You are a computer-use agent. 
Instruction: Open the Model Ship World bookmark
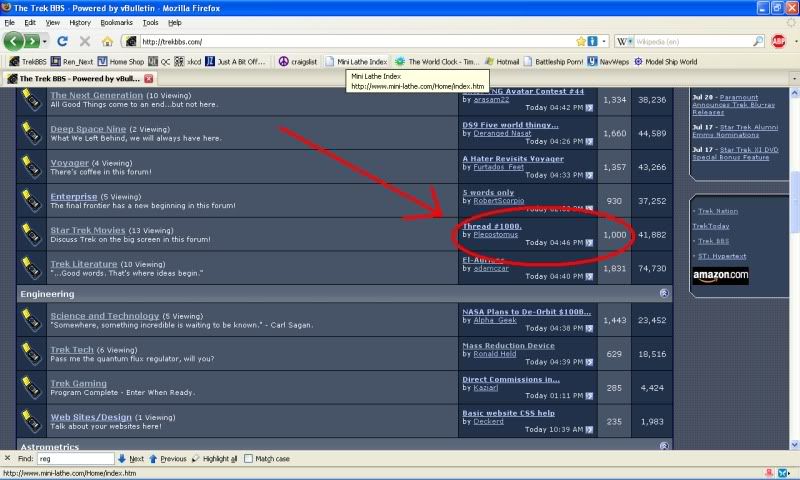666,62
